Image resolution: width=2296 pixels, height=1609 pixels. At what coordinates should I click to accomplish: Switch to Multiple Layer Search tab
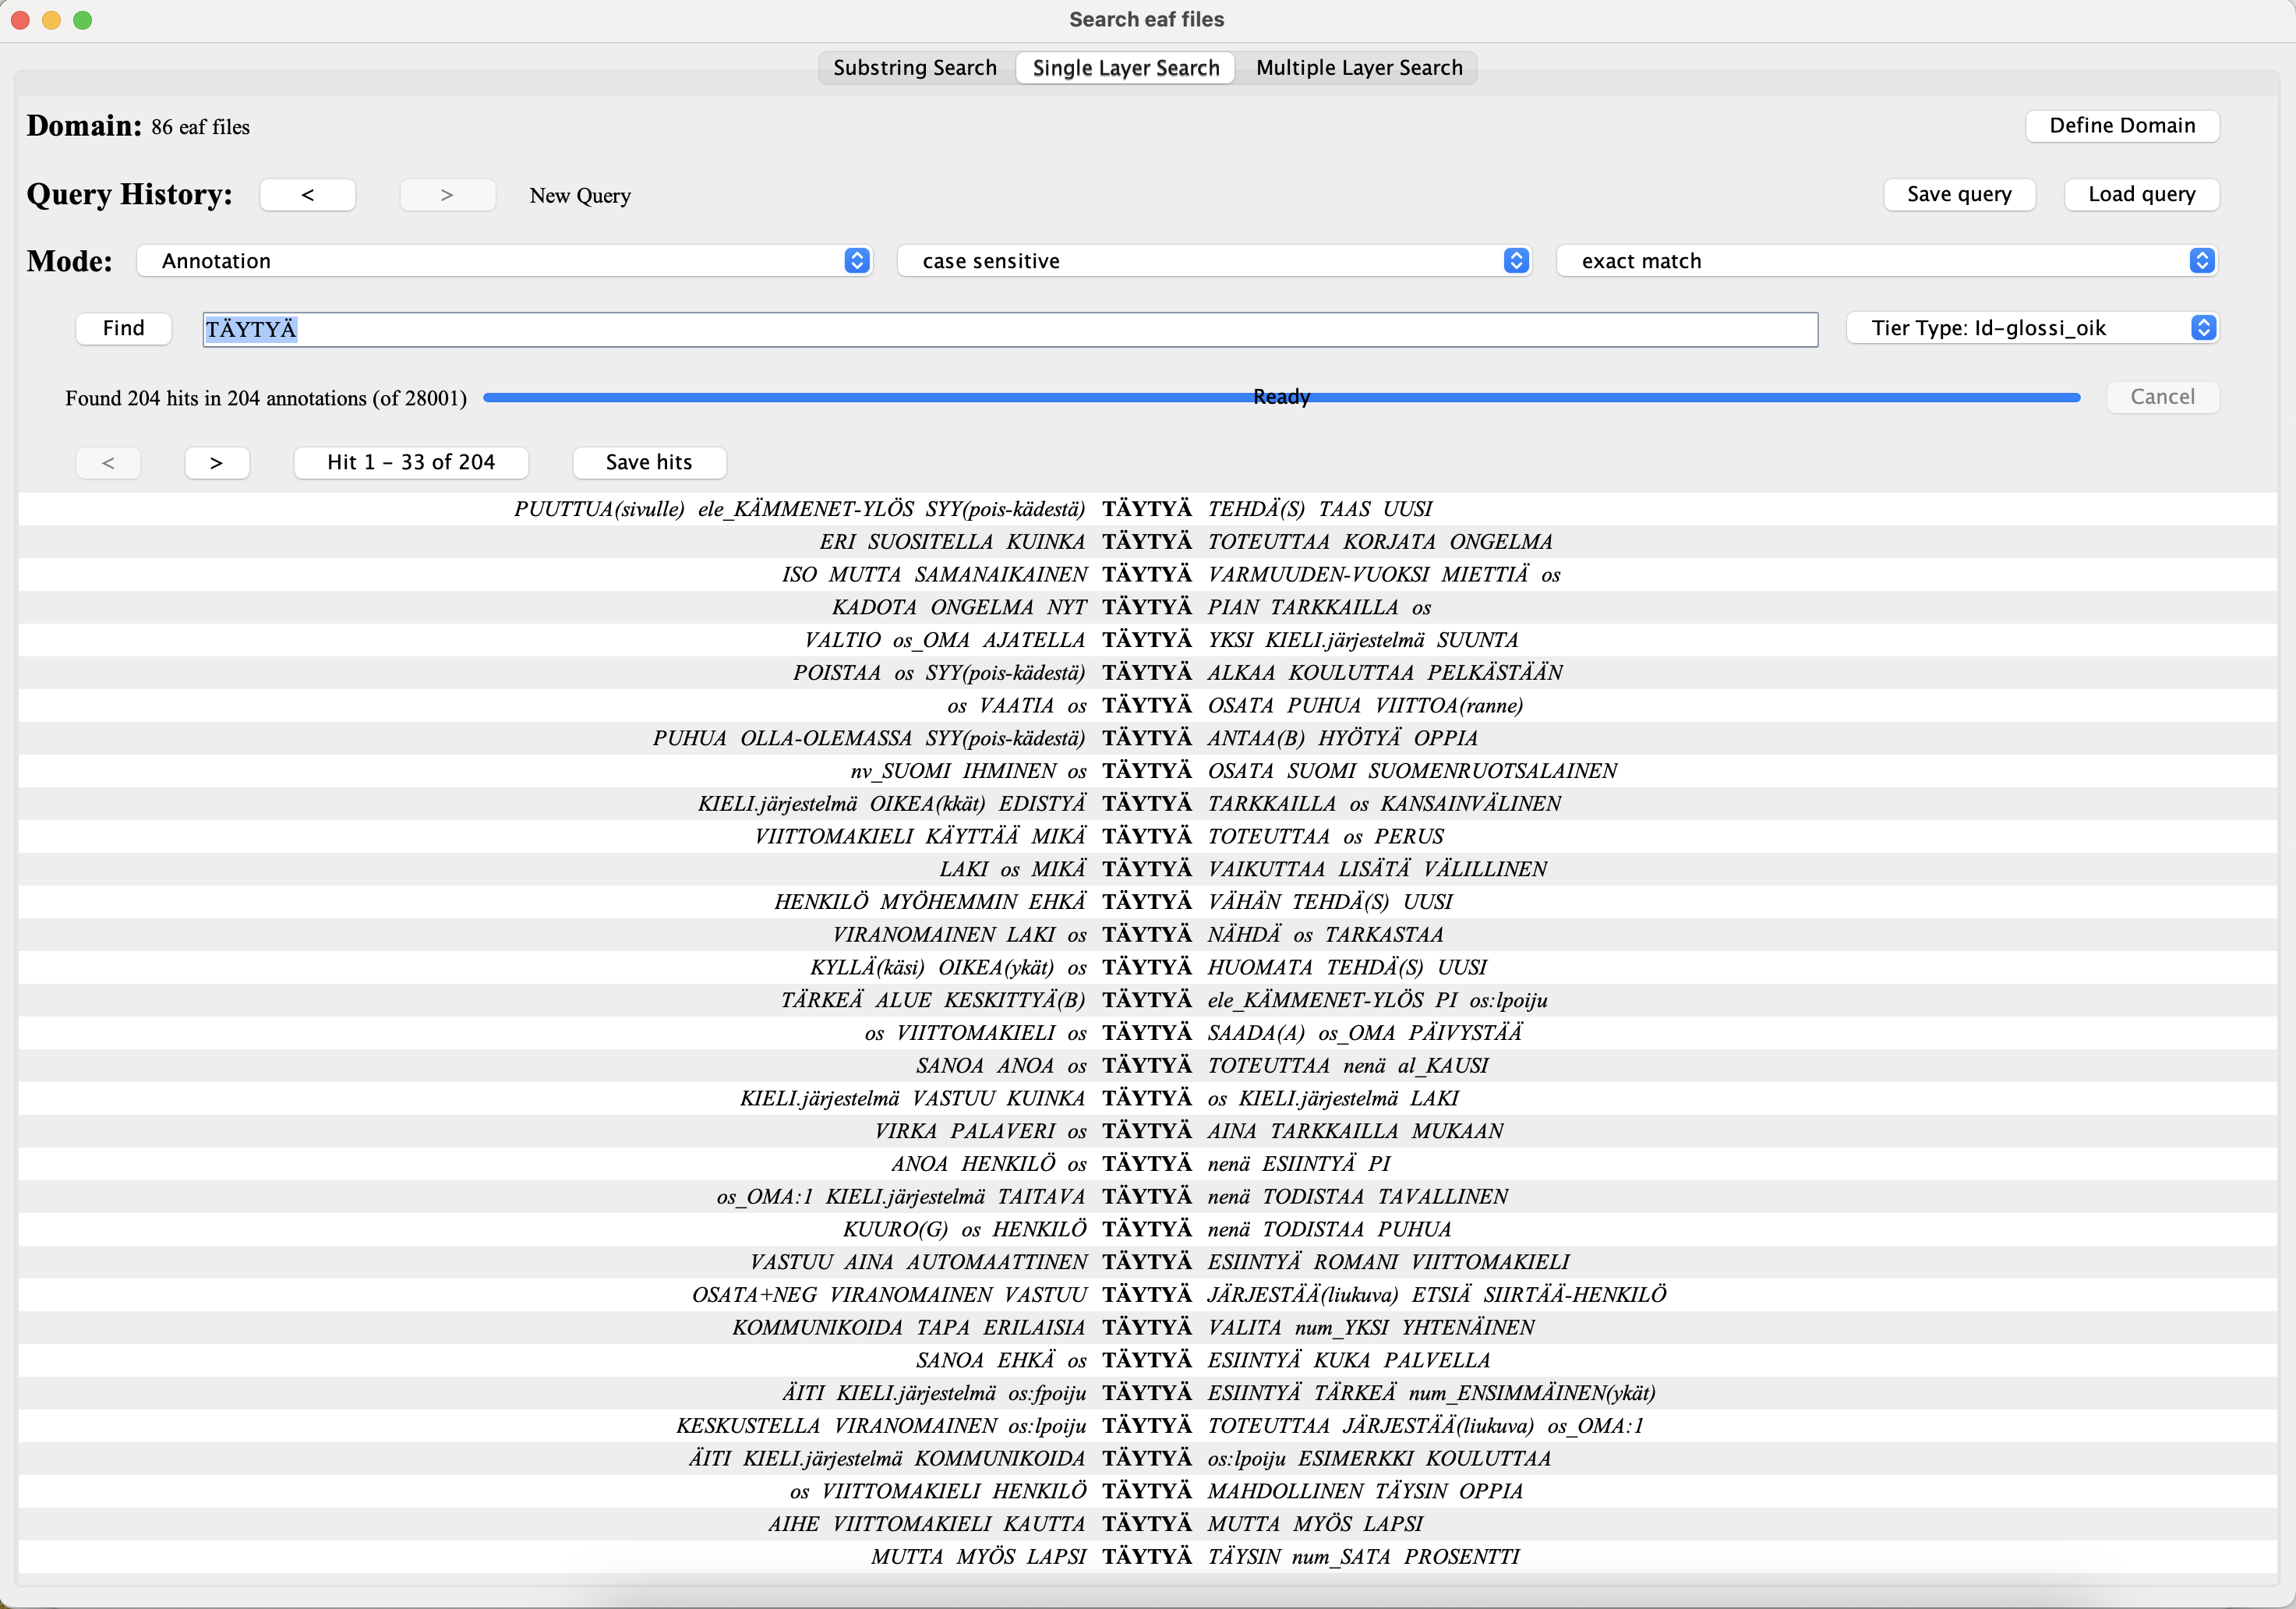1358,68
